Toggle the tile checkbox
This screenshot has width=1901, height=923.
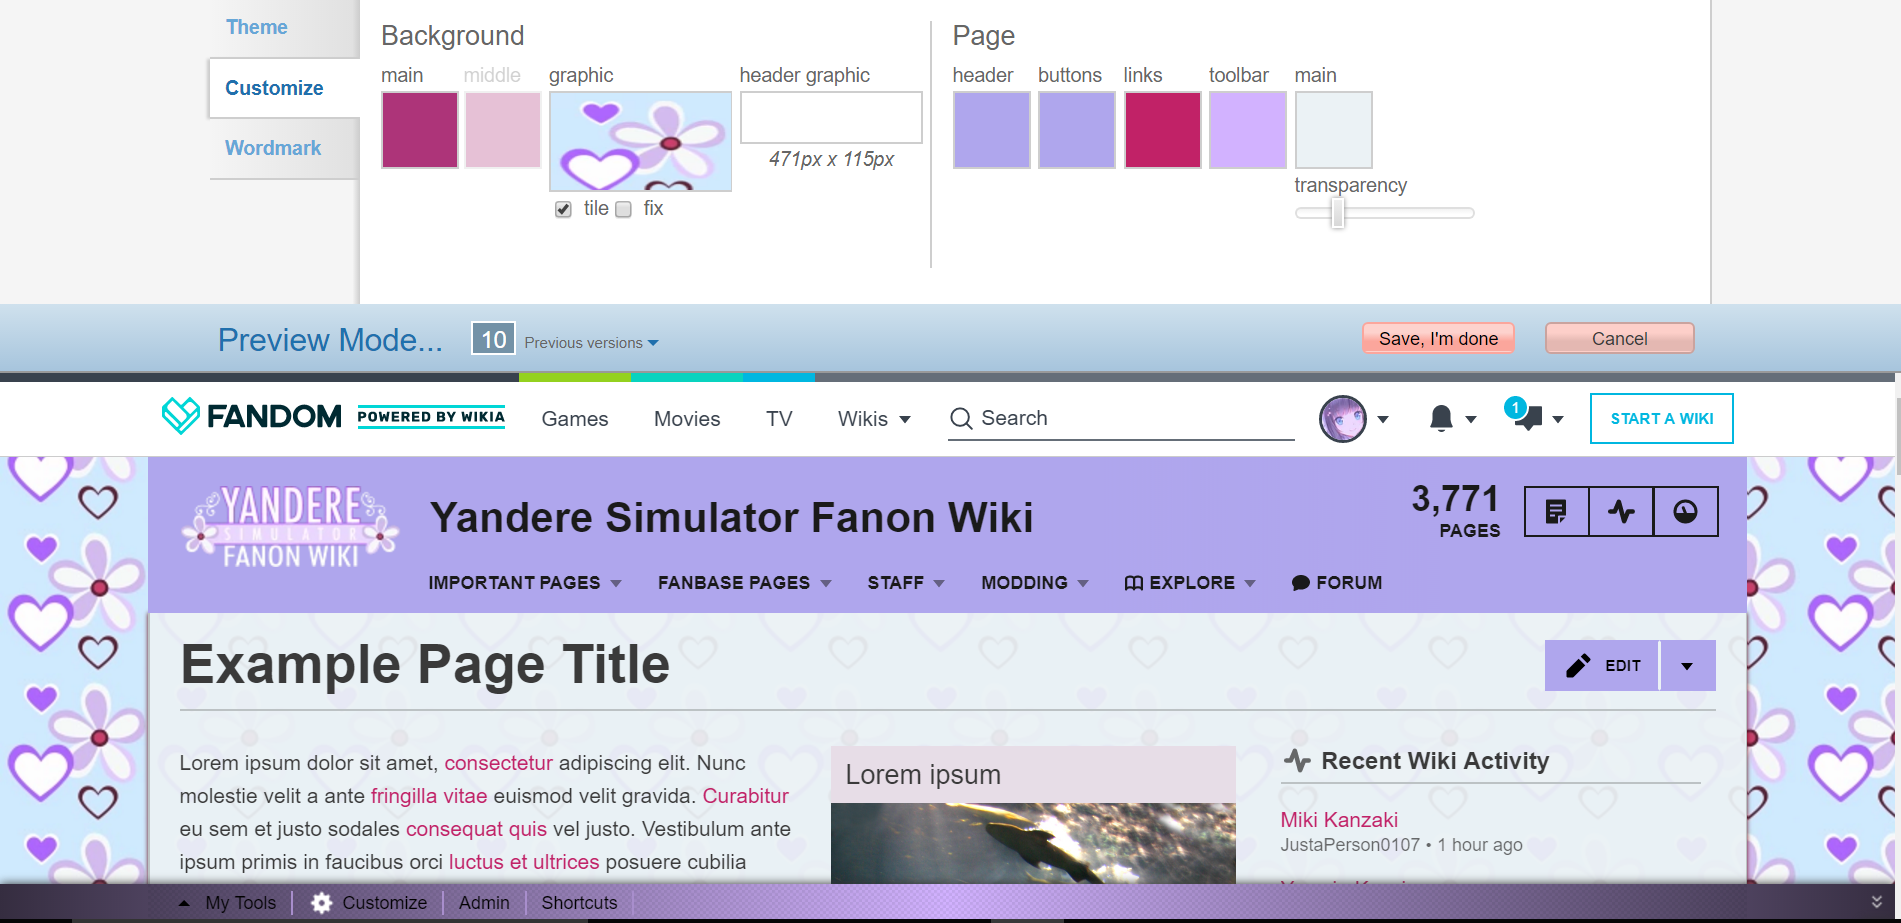tap(563, 209)
